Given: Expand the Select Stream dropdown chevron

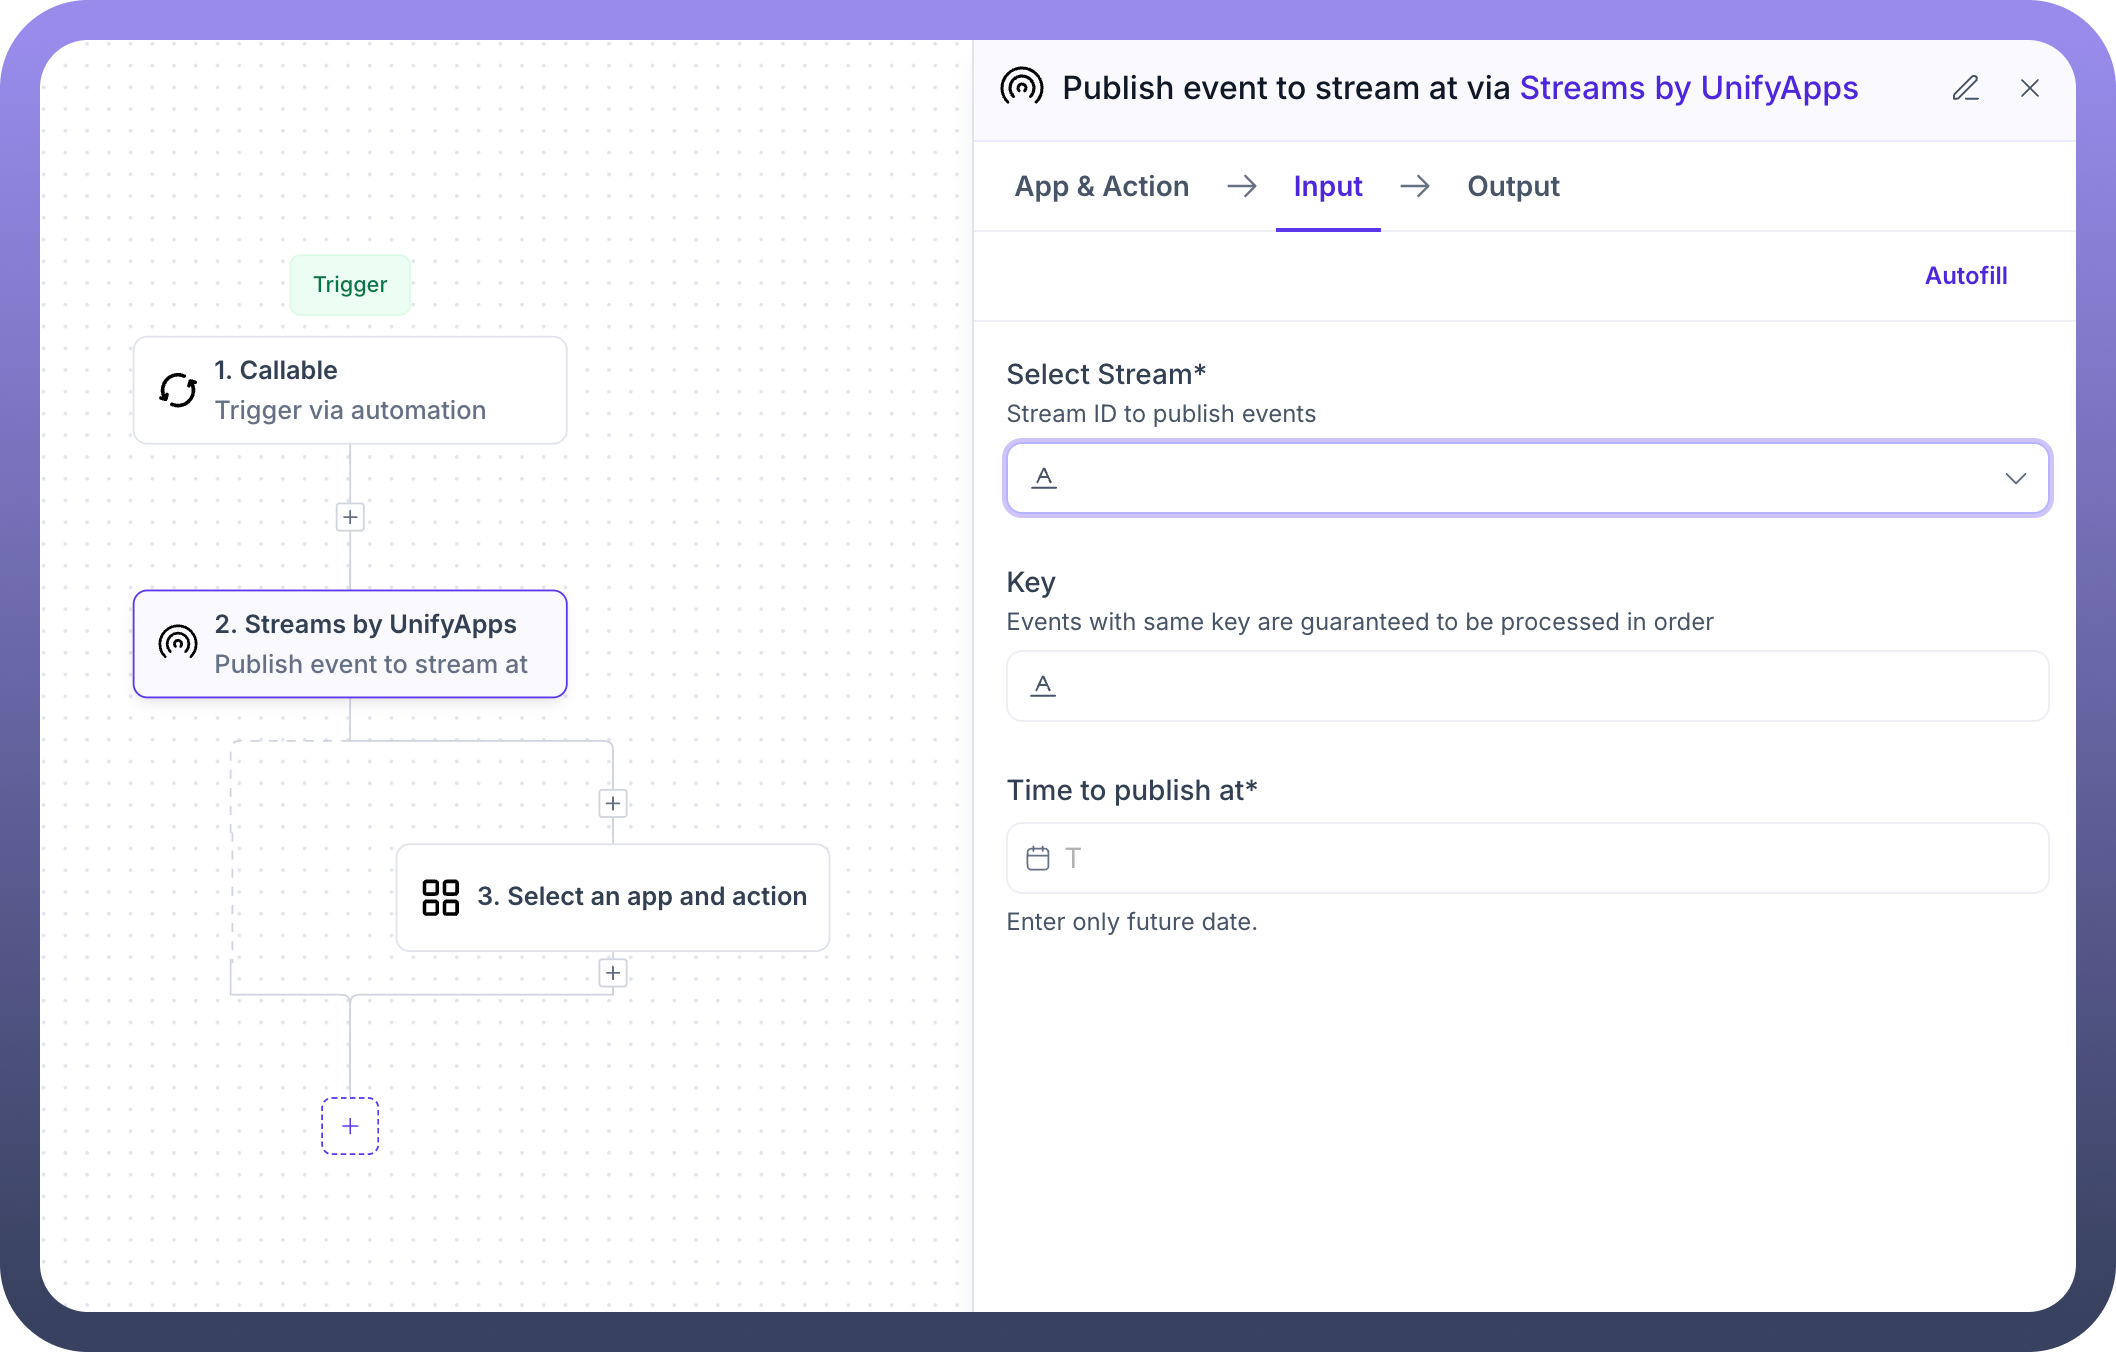Looking at the screenshot, I should [x=2015, y=478].
